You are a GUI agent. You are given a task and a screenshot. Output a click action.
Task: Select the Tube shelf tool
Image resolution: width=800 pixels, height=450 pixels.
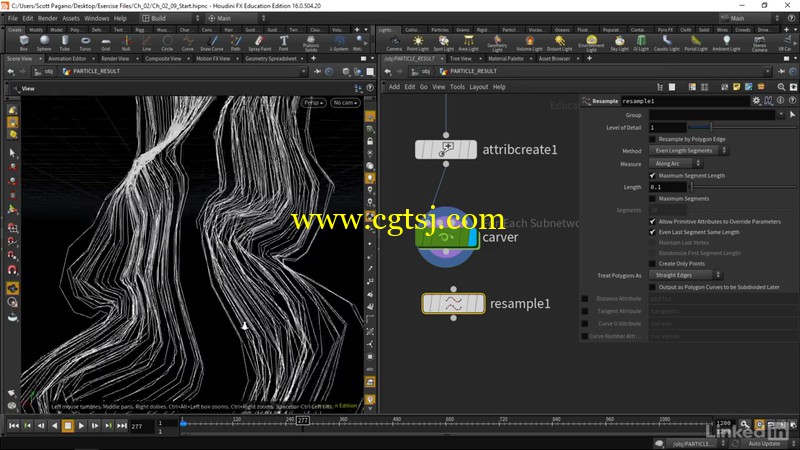[x=65, y=43]
